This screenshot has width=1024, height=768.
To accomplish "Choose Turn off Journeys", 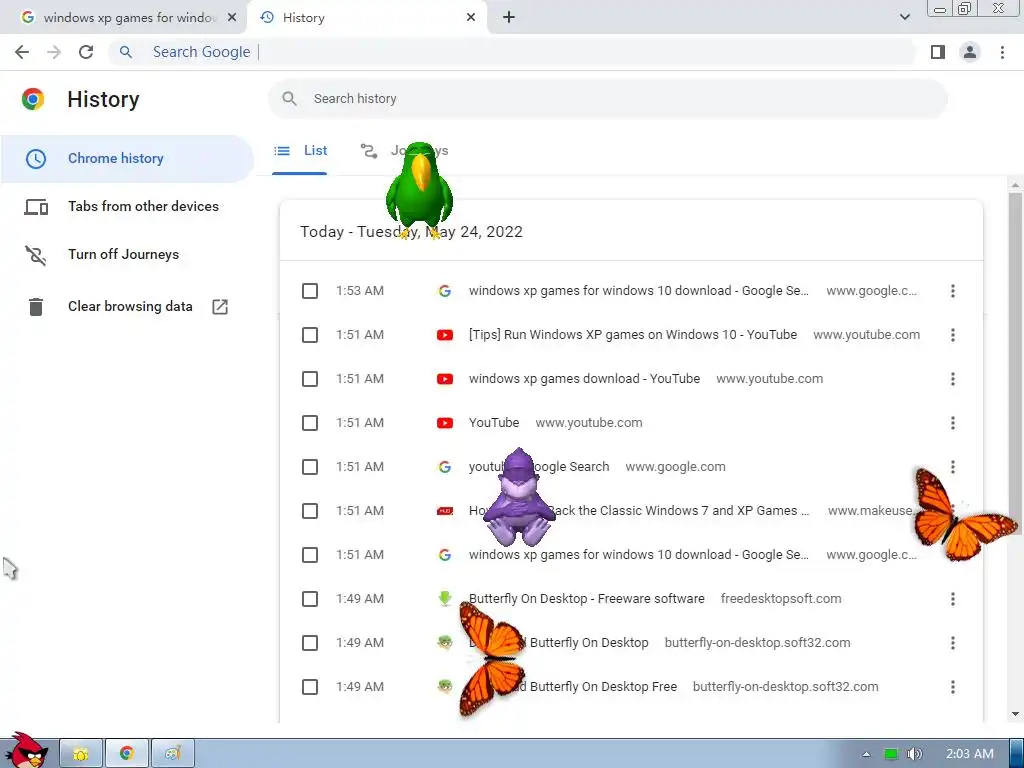I will click(x=127, y=255).
